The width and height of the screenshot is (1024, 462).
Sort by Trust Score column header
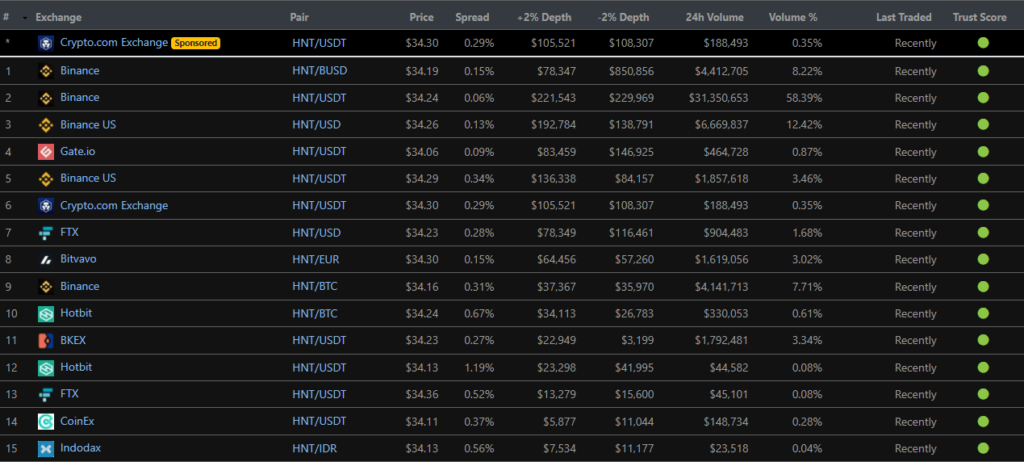pos(980,18)
